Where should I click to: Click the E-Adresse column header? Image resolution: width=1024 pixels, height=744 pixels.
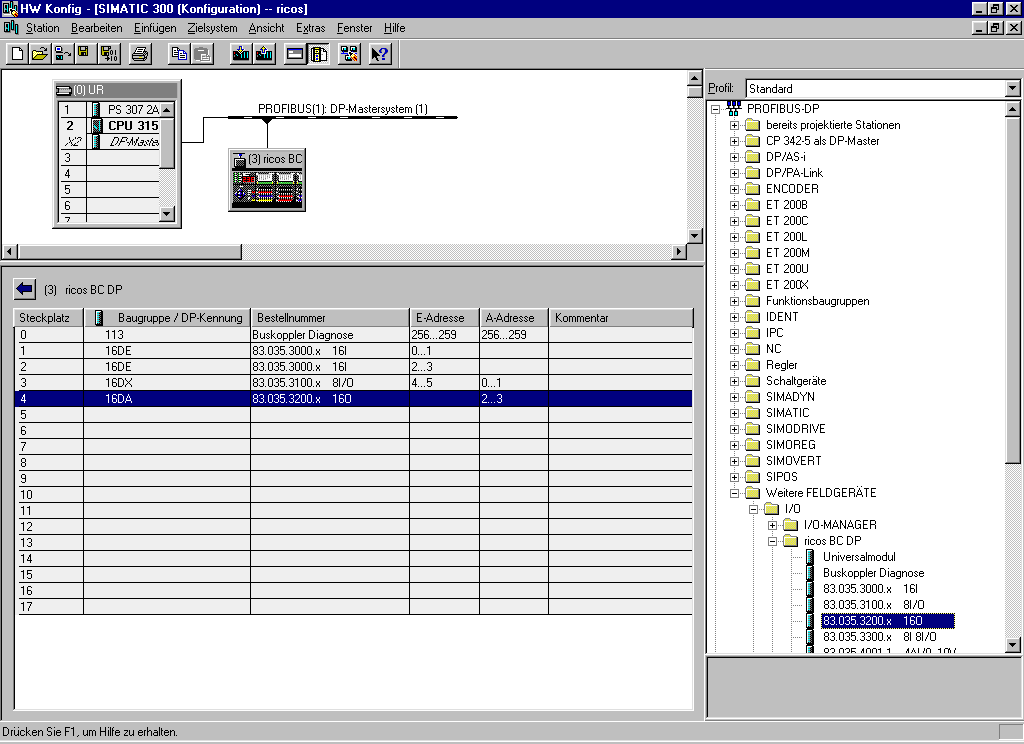(x=445, y=317)
